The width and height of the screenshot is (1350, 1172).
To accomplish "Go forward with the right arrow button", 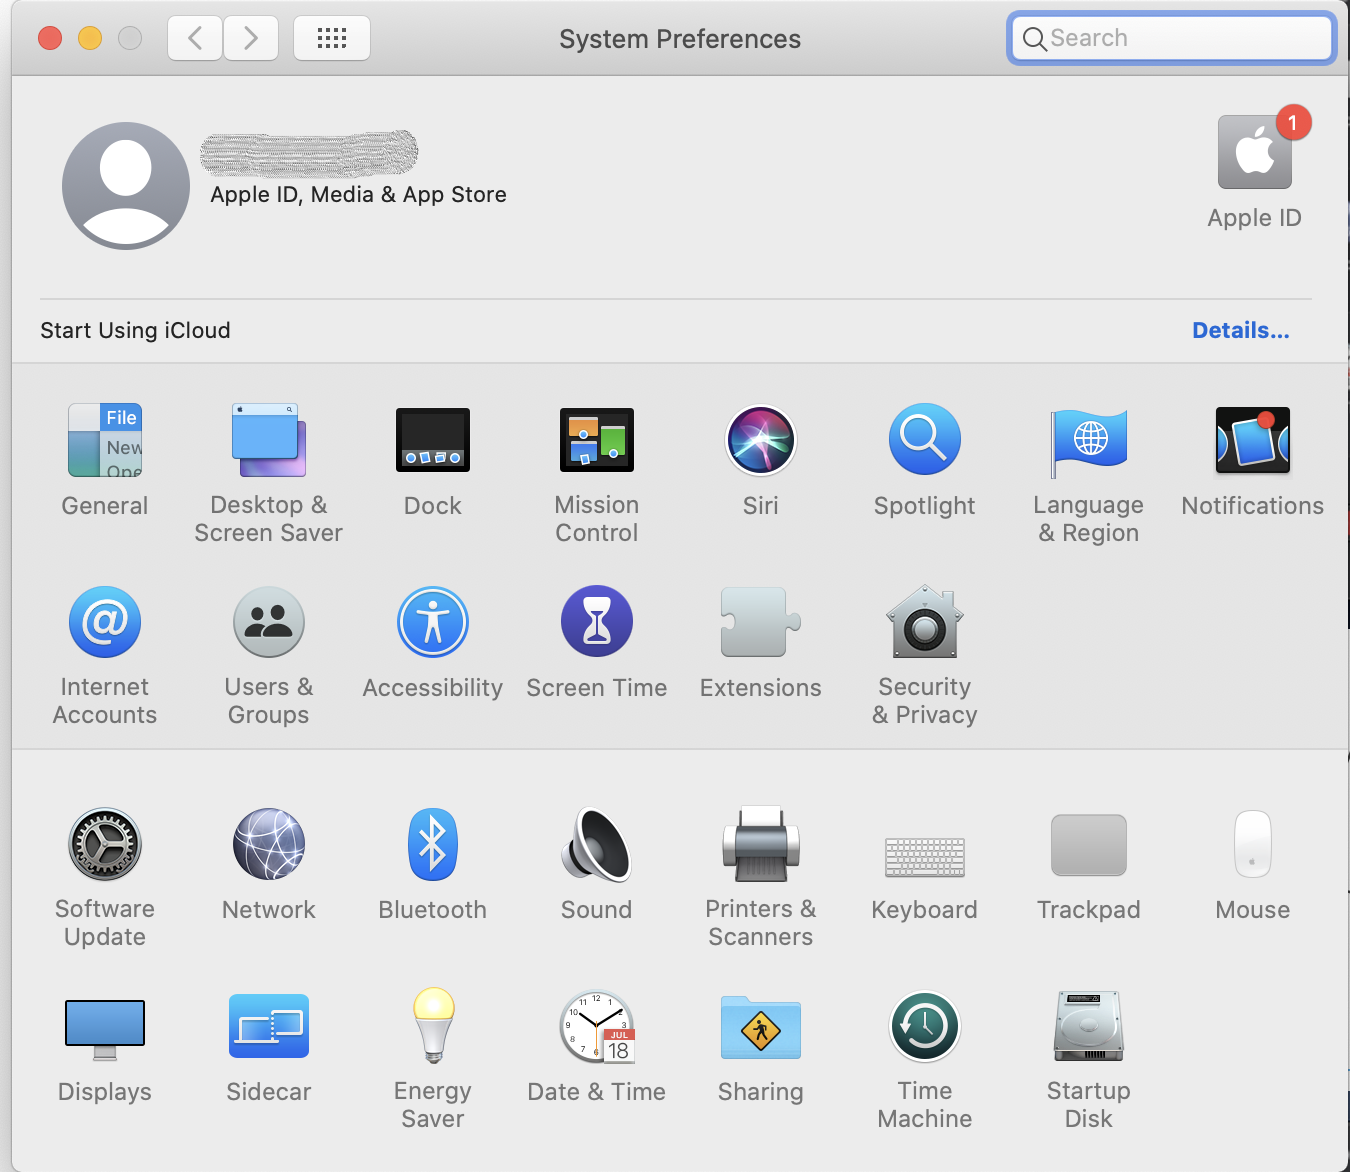I will tap(251, 38).
